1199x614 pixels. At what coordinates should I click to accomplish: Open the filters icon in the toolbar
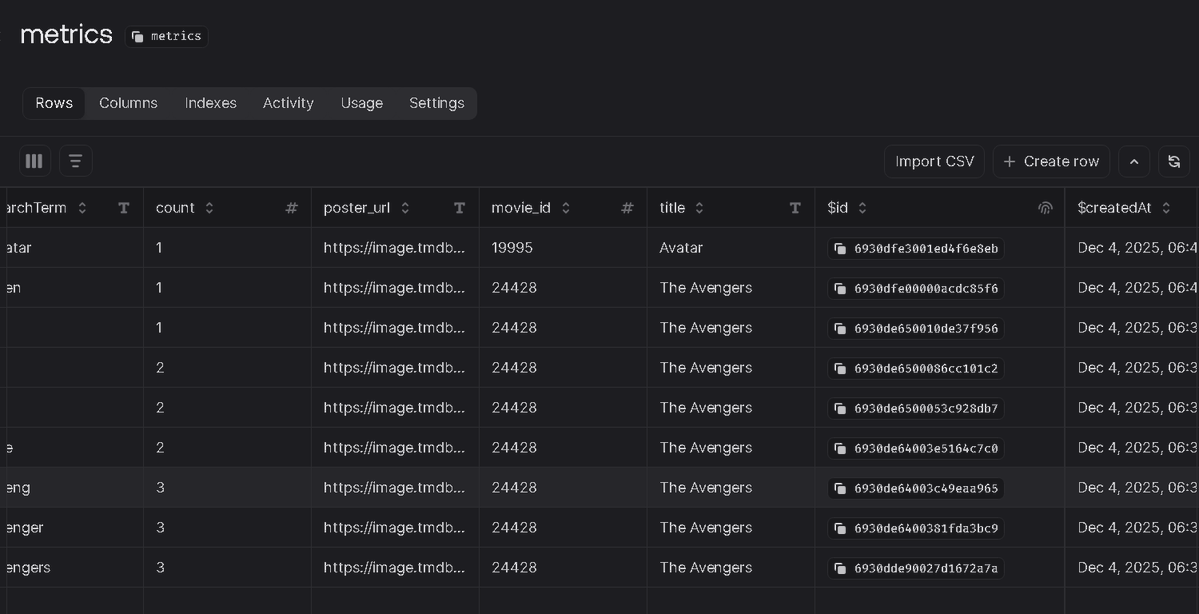pos(75,160)
